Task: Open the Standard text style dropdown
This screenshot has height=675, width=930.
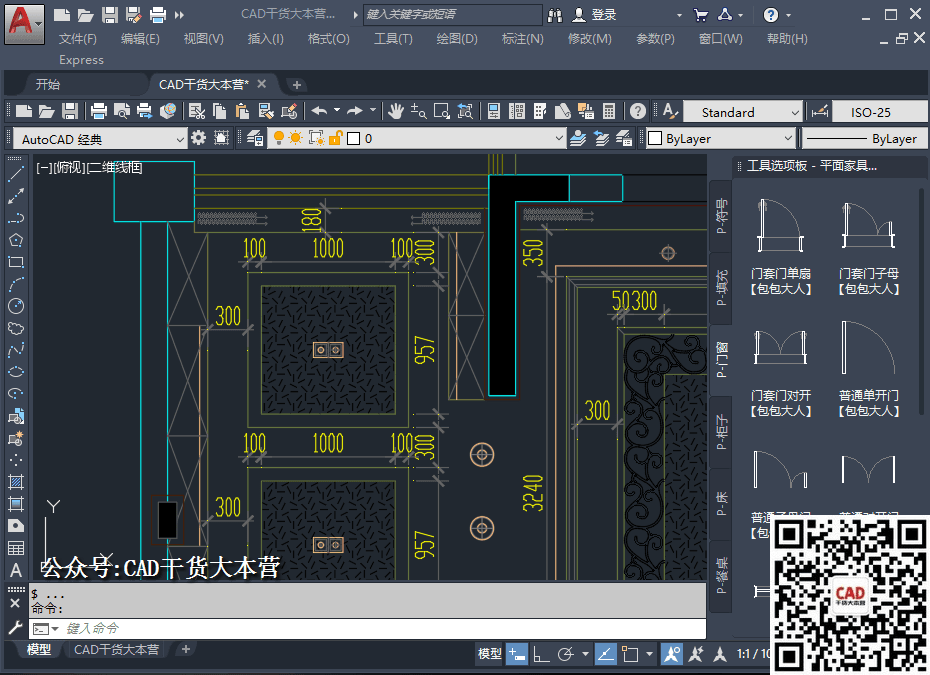Action: tap(743, 112)
